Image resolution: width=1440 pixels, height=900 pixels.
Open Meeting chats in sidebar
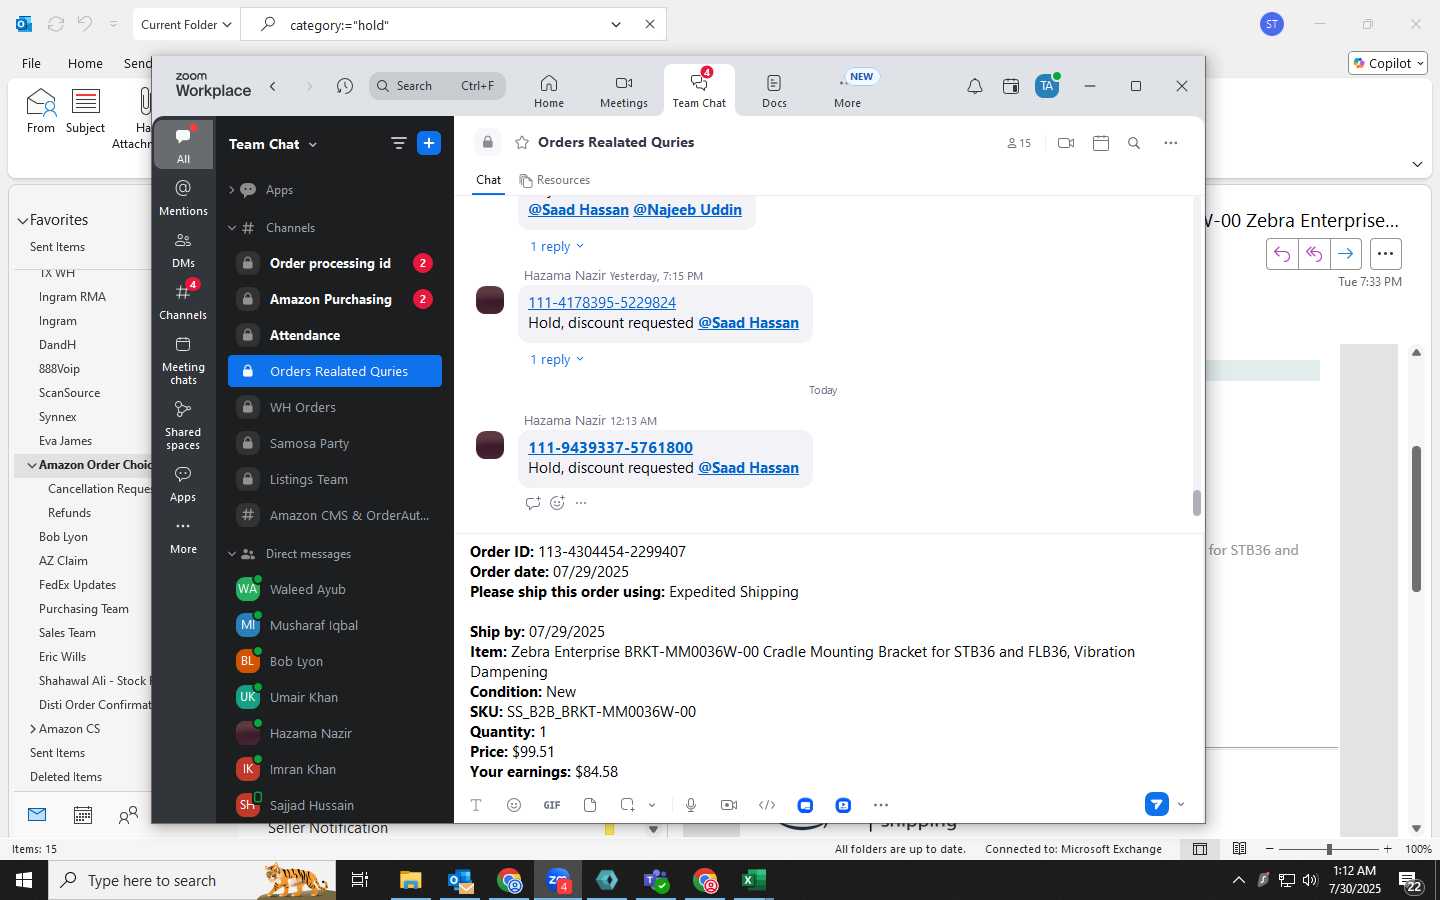(183, 360)
